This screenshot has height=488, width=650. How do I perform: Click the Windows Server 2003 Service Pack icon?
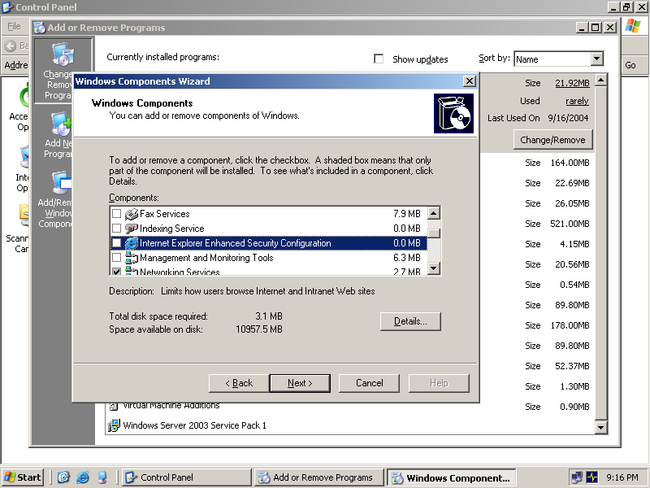[x=114, y=425]
